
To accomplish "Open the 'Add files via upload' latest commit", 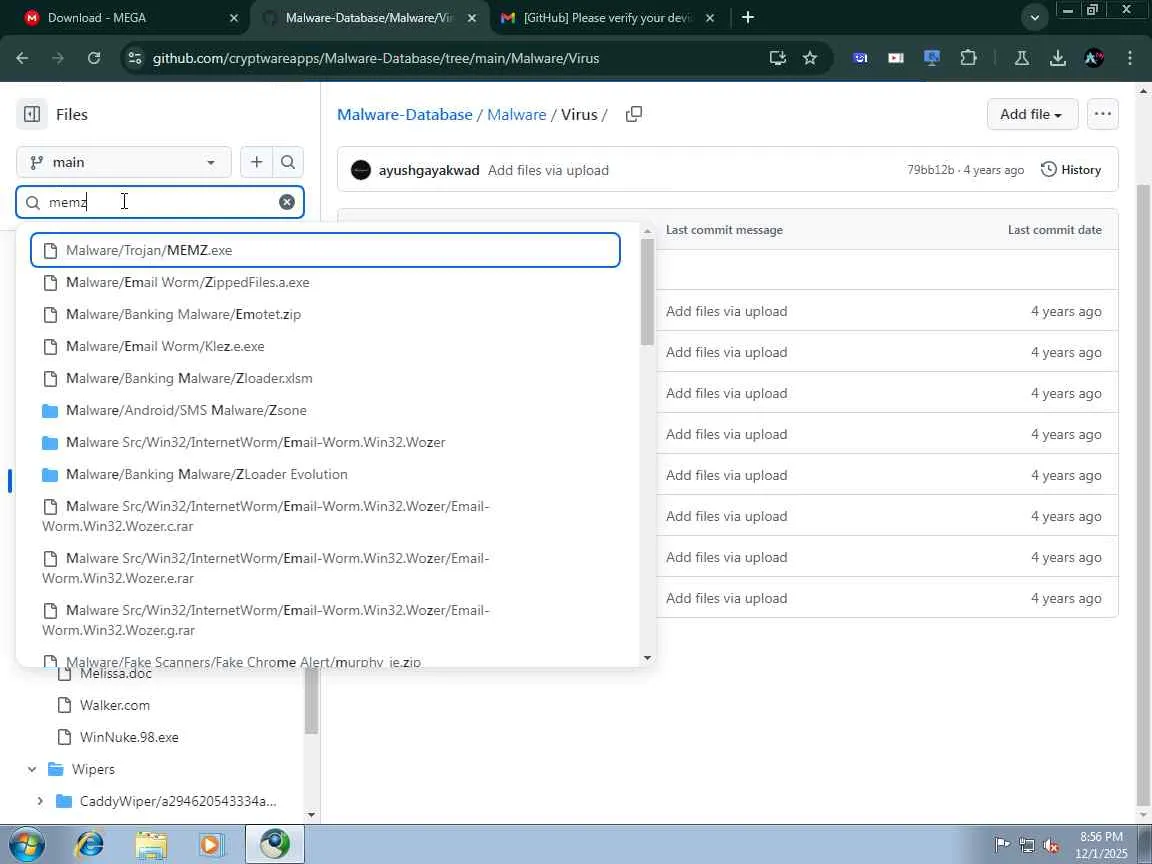I will pos(548,170).
